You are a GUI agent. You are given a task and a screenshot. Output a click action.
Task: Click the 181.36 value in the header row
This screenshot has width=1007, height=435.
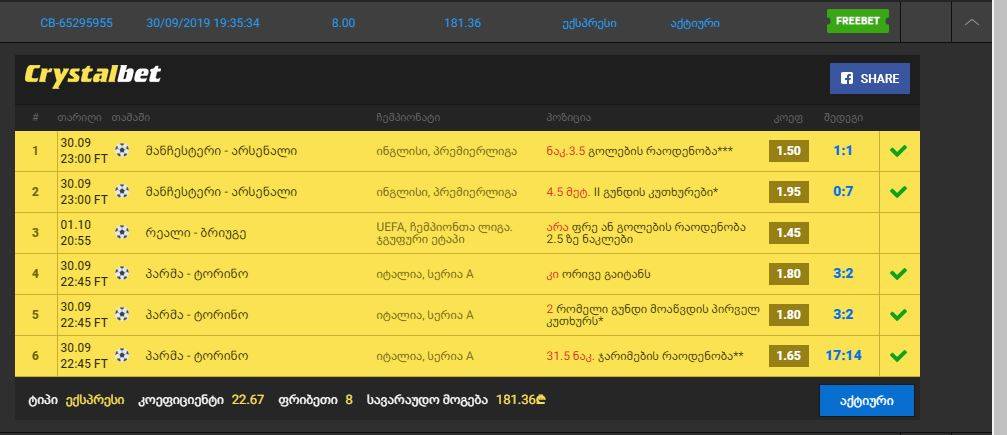(462, 23)
